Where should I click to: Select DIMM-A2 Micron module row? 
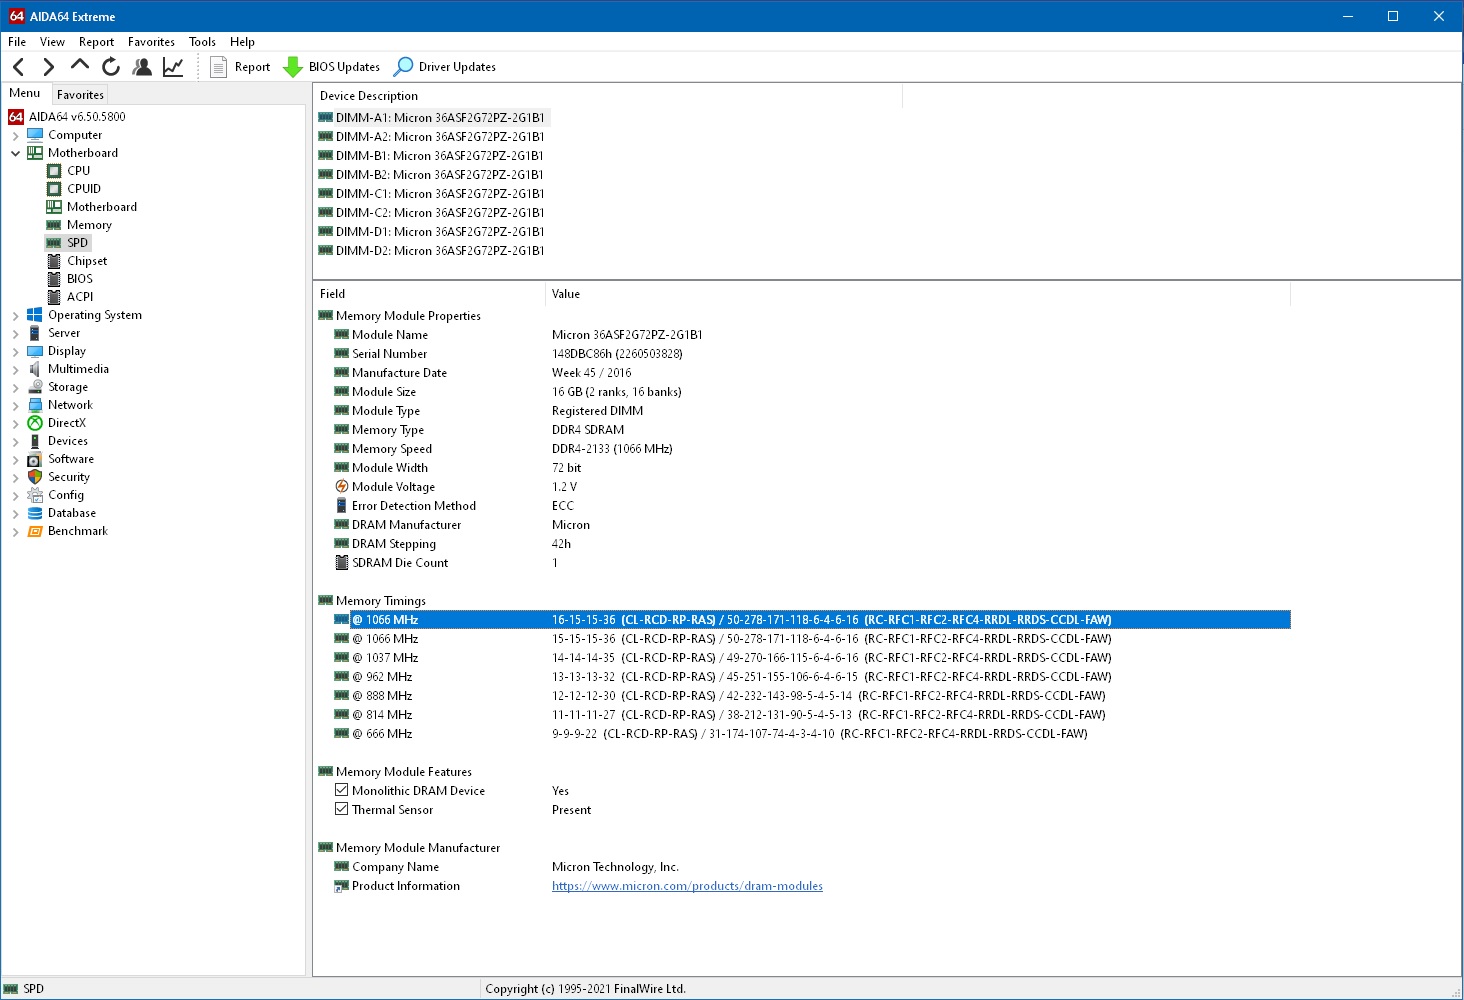coord(431,137)
